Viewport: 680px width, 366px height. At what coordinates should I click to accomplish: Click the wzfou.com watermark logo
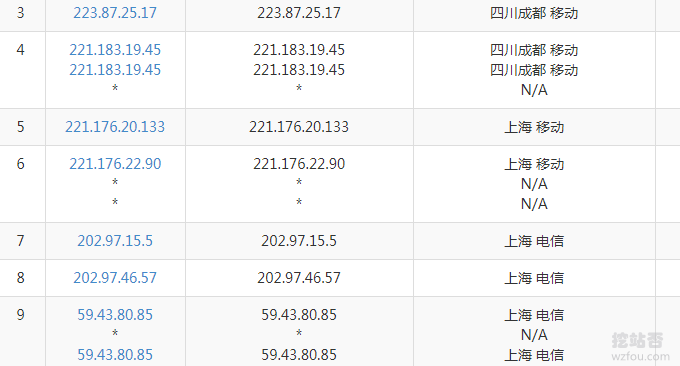[x=640, y=347]
